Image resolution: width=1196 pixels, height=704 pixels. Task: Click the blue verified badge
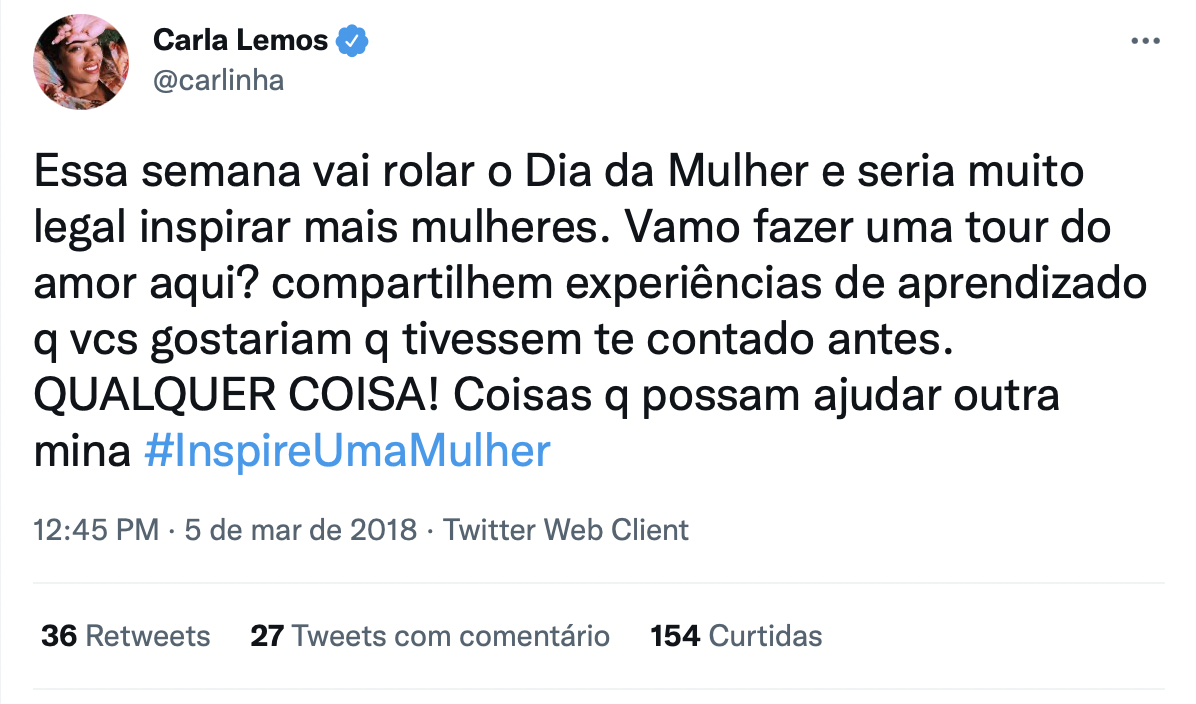click(353, 40)
